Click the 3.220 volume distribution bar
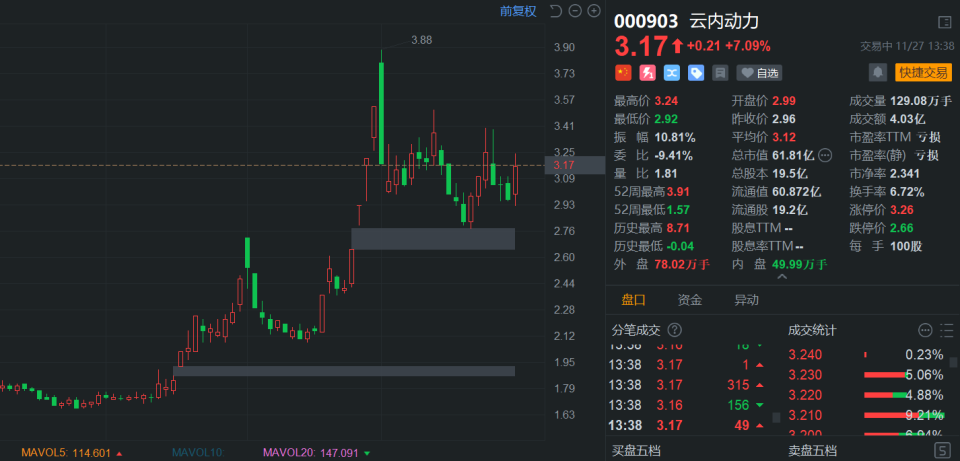 click(886, 395)
